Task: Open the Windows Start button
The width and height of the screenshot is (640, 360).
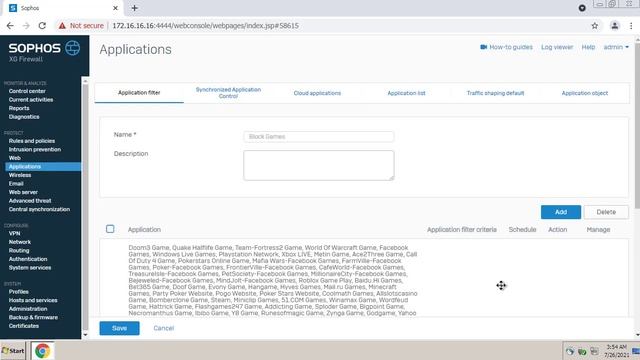Action: point(13,351)
